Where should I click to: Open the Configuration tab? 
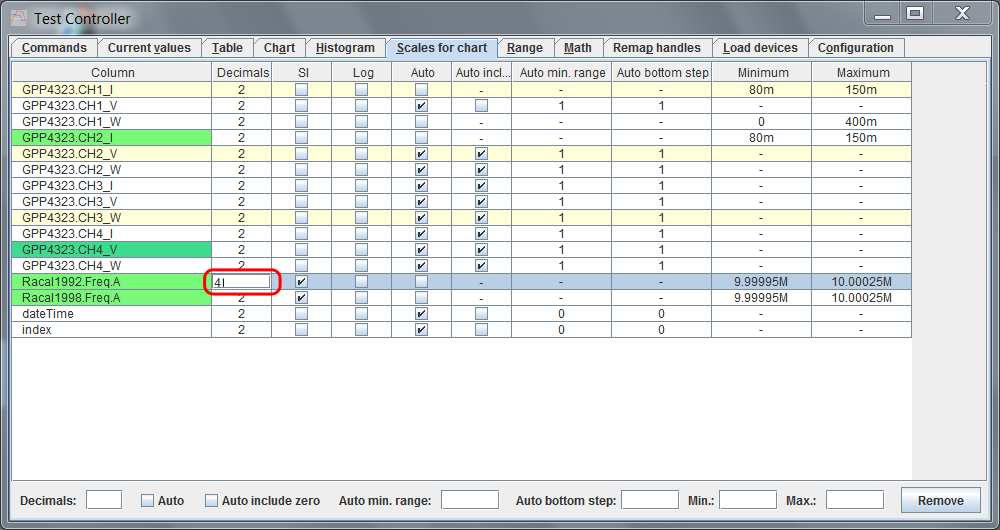[x=855, y=48]
